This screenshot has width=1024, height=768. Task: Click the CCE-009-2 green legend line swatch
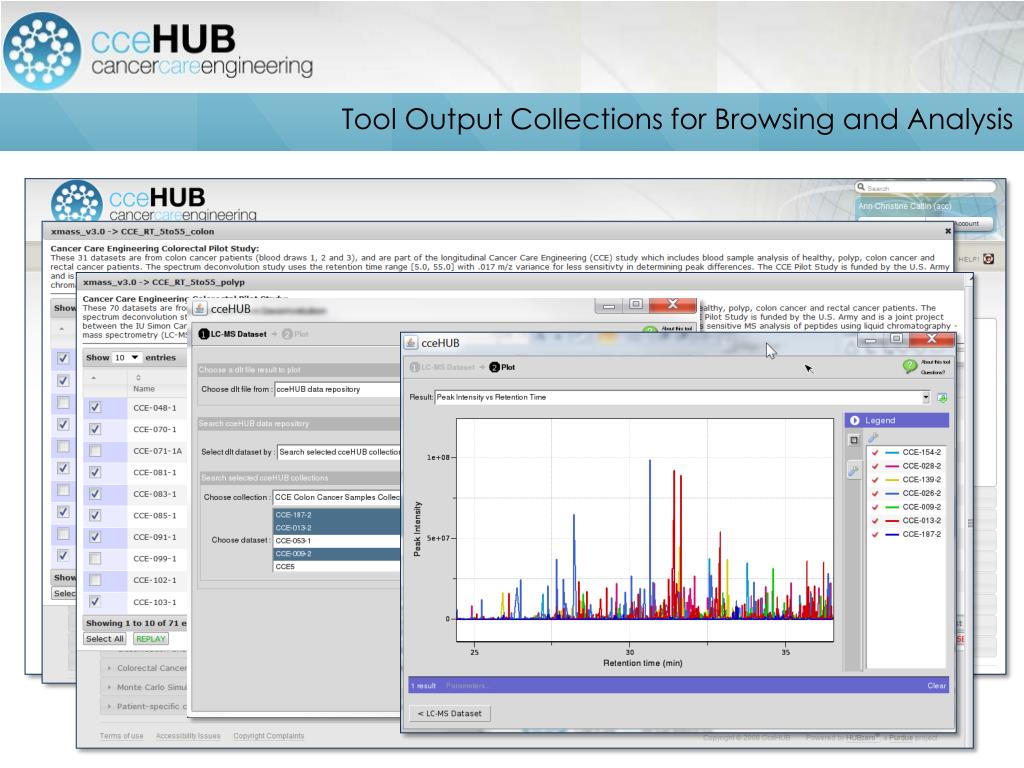(892, 507)
